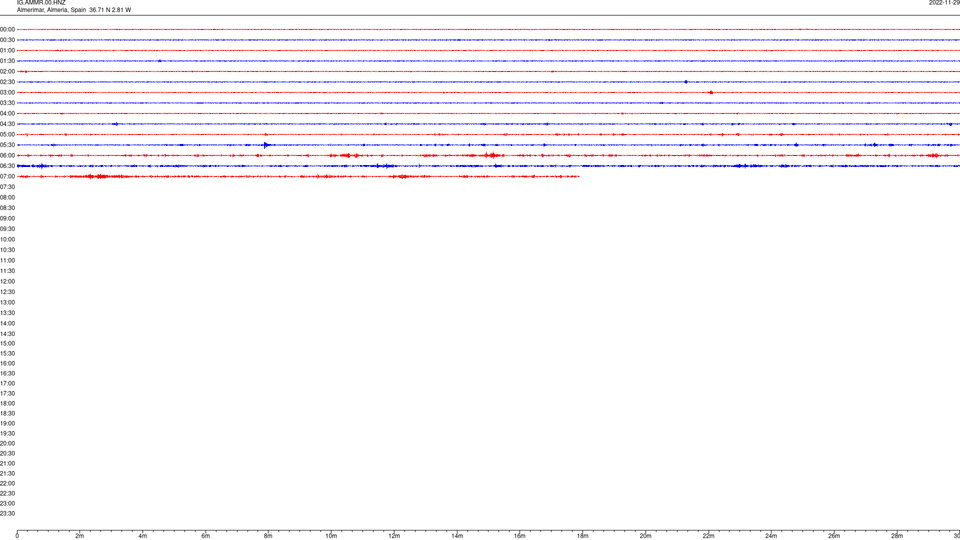This screenshot has width=960, height=540.
Task: Click the 16m tick label on bottom axis
Action: pyautogui.click(x=520, y=536)
